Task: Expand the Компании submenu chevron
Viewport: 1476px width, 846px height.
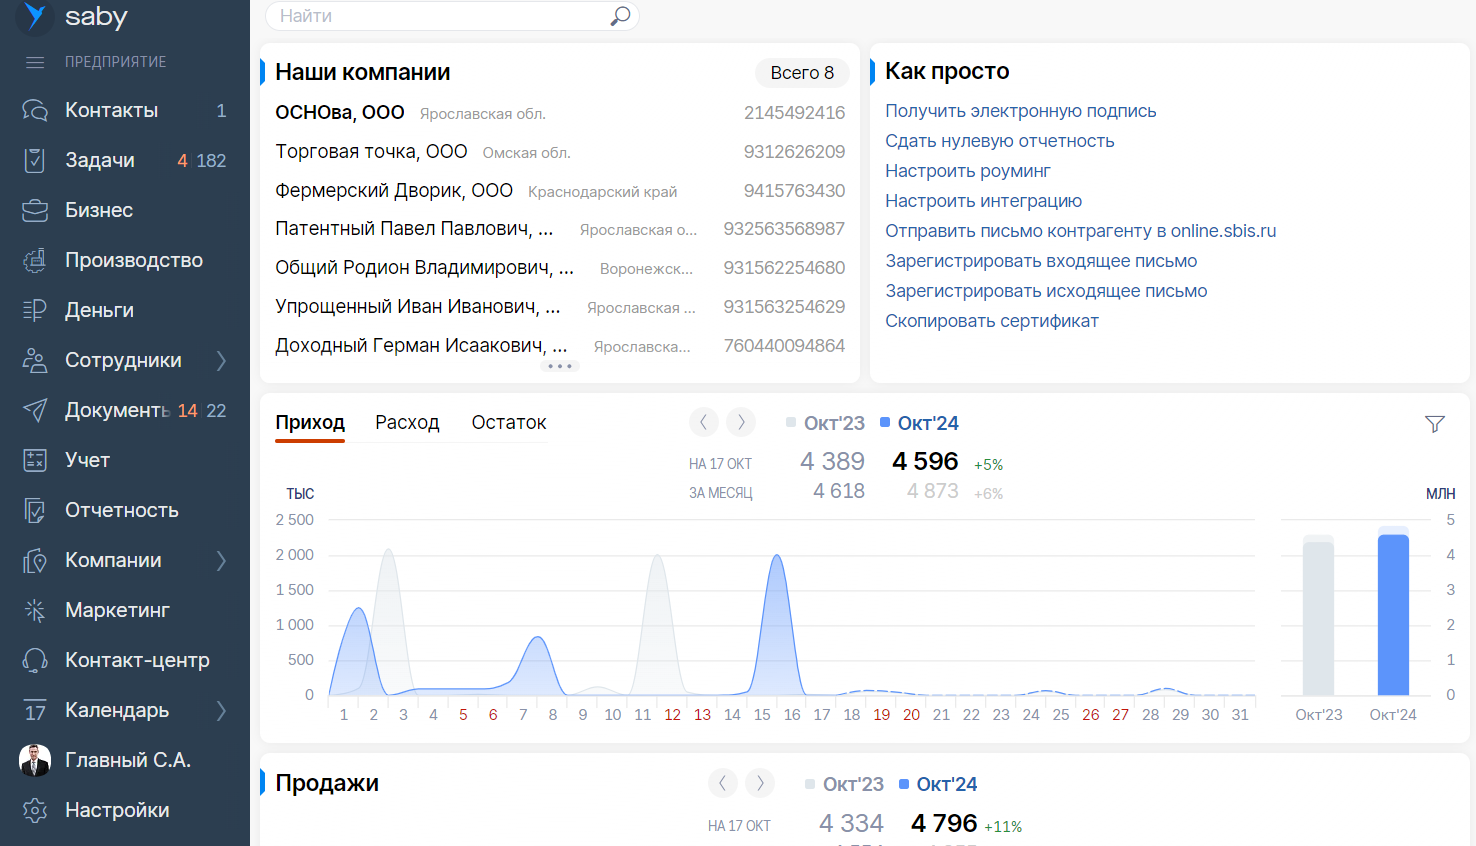Action: coord(221,560)
